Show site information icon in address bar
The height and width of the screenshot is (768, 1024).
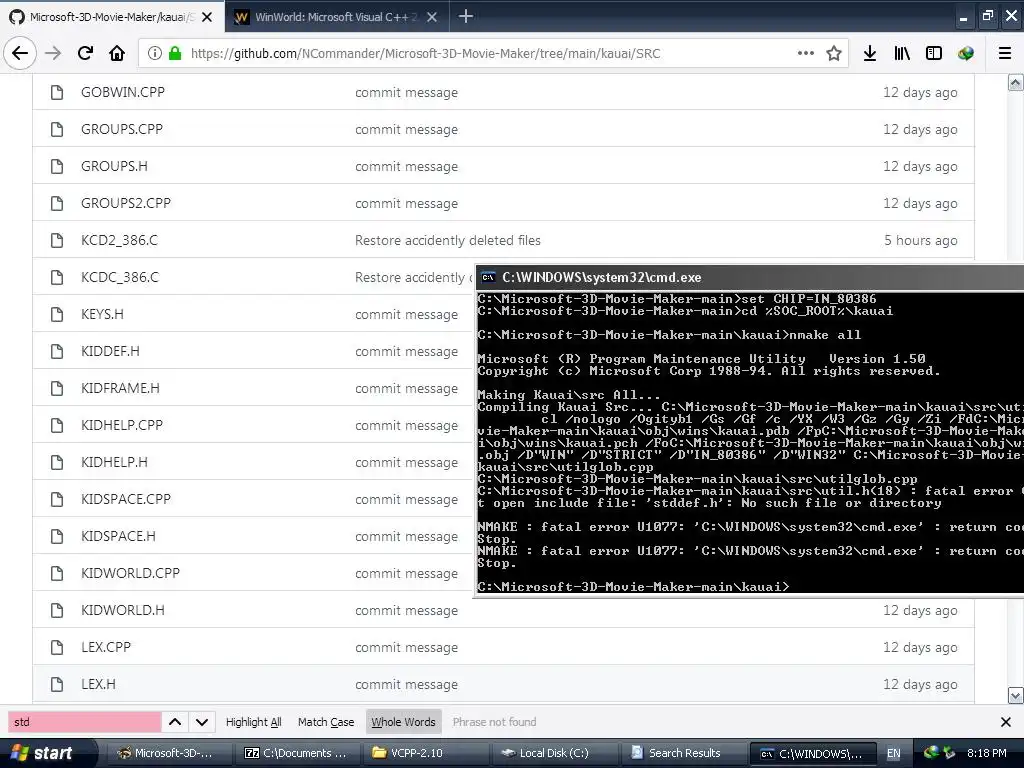155,53
